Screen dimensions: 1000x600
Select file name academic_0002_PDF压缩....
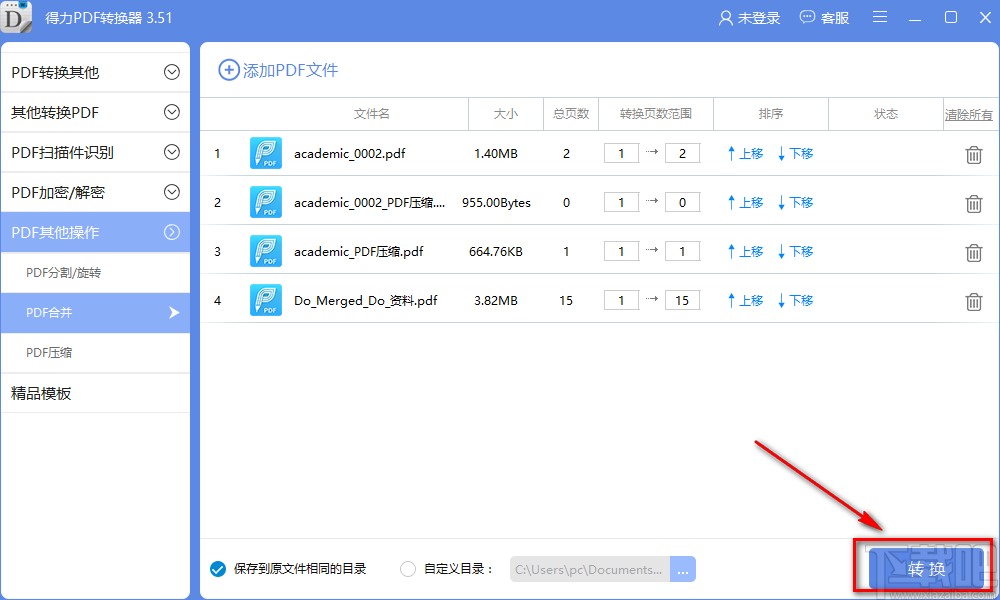pyautogui.click(x=369, y=203)
